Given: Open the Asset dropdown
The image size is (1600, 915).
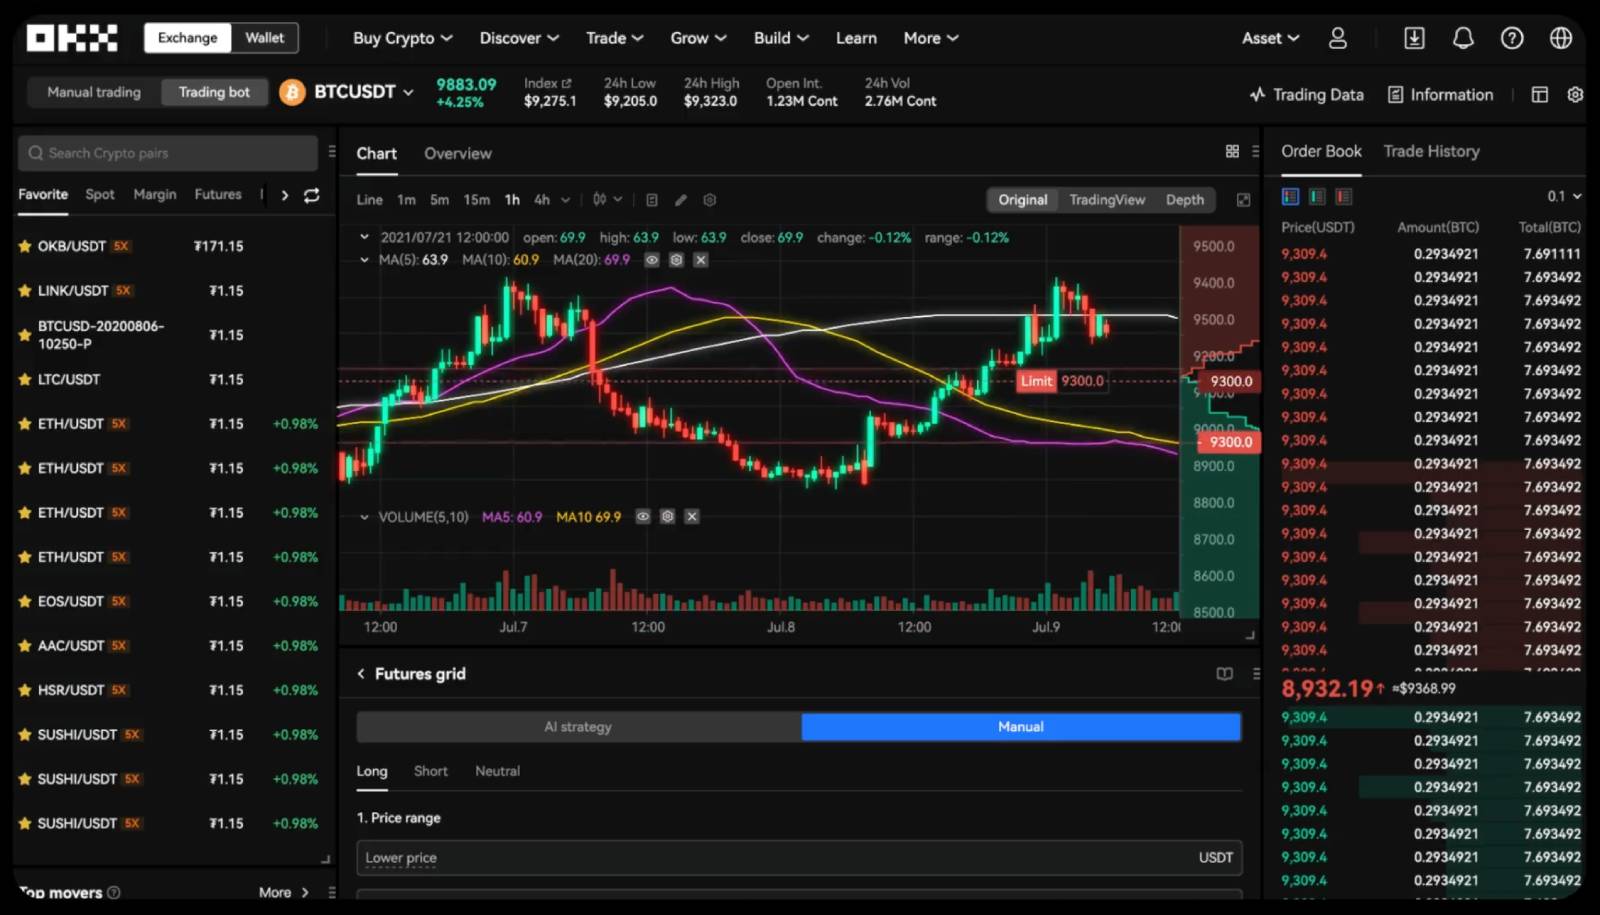Looking at the screenshot, I should coord(1270,38).
